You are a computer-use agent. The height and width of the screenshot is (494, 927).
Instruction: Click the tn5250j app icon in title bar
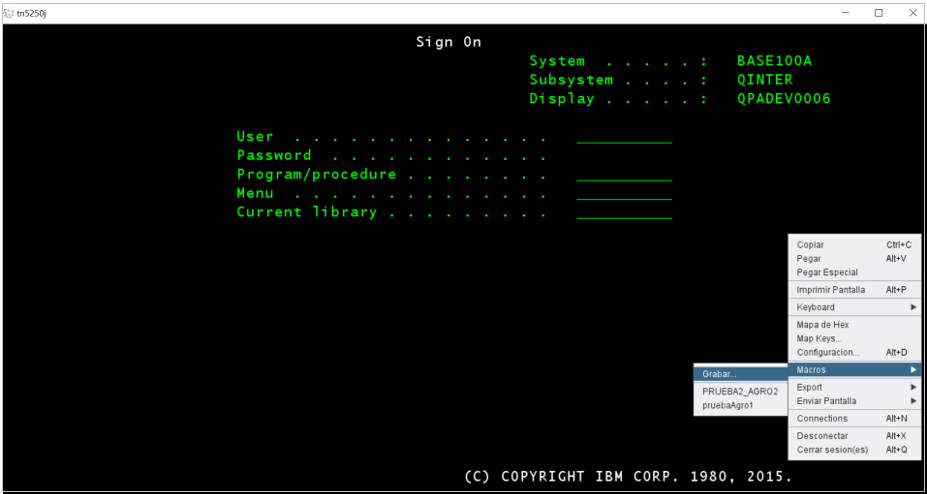[x=9, y=13]
